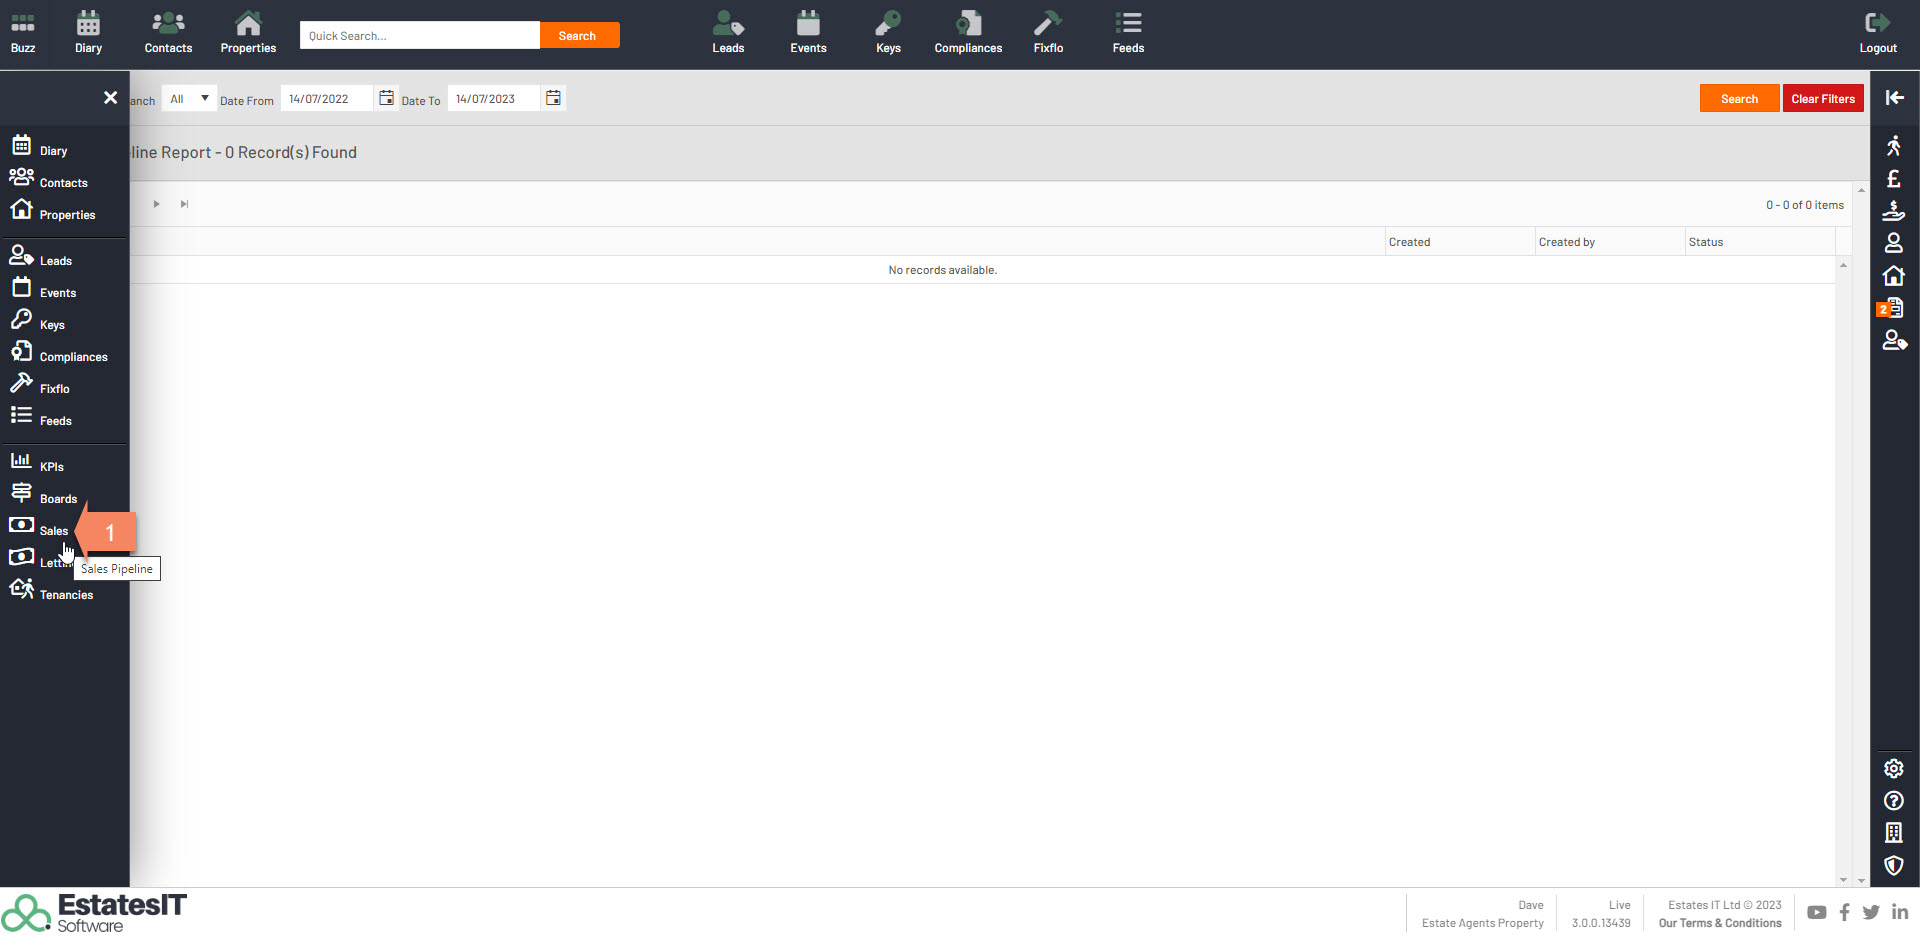Image resolution: width=1920 pixels, height=937 pixels.
Task: Collapse the right panel with arrow icon
Action: click(x=1894, y=98)
